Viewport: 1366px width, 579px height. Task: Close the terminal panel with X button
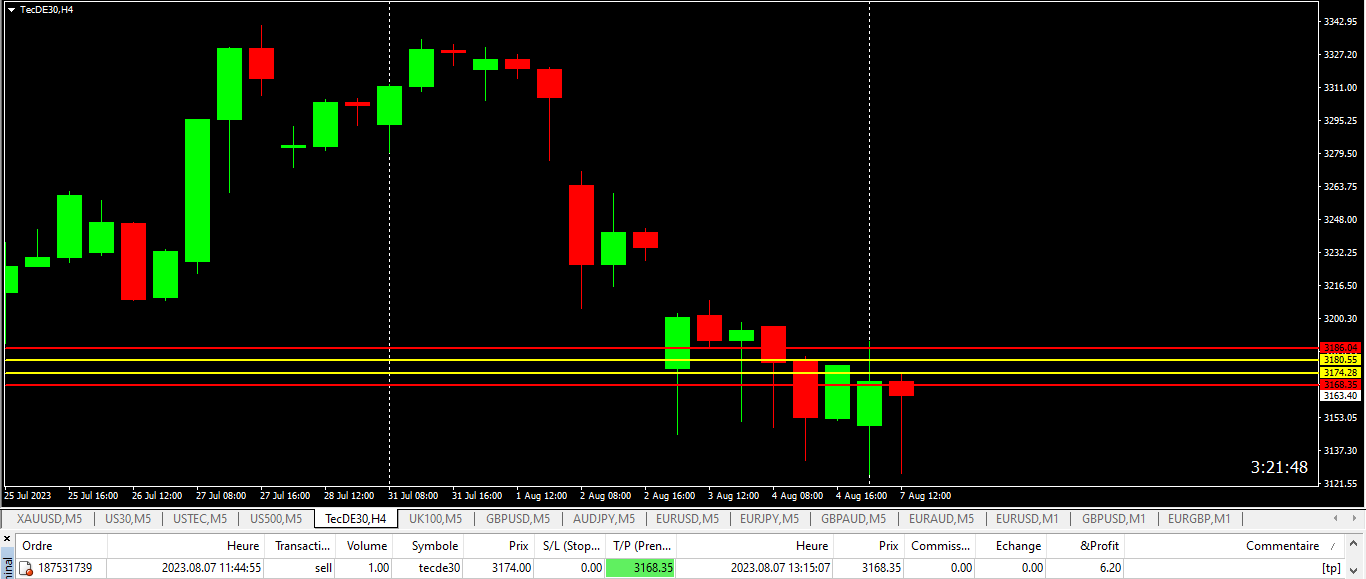tap(6, 539)
